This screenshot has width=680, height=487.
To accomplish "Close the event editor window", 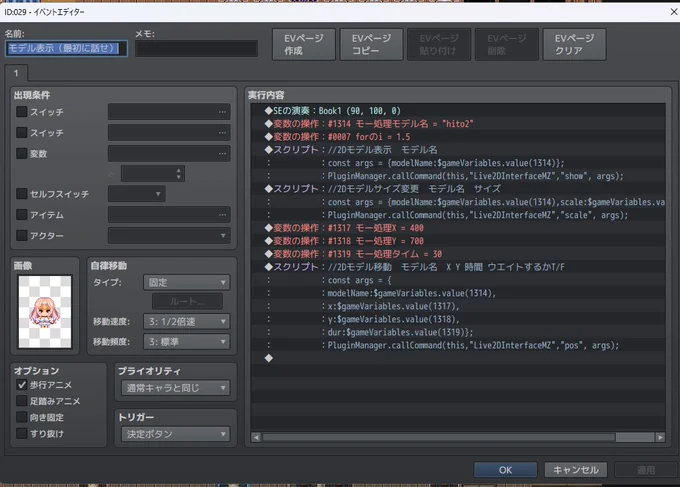I will point(673,12).
